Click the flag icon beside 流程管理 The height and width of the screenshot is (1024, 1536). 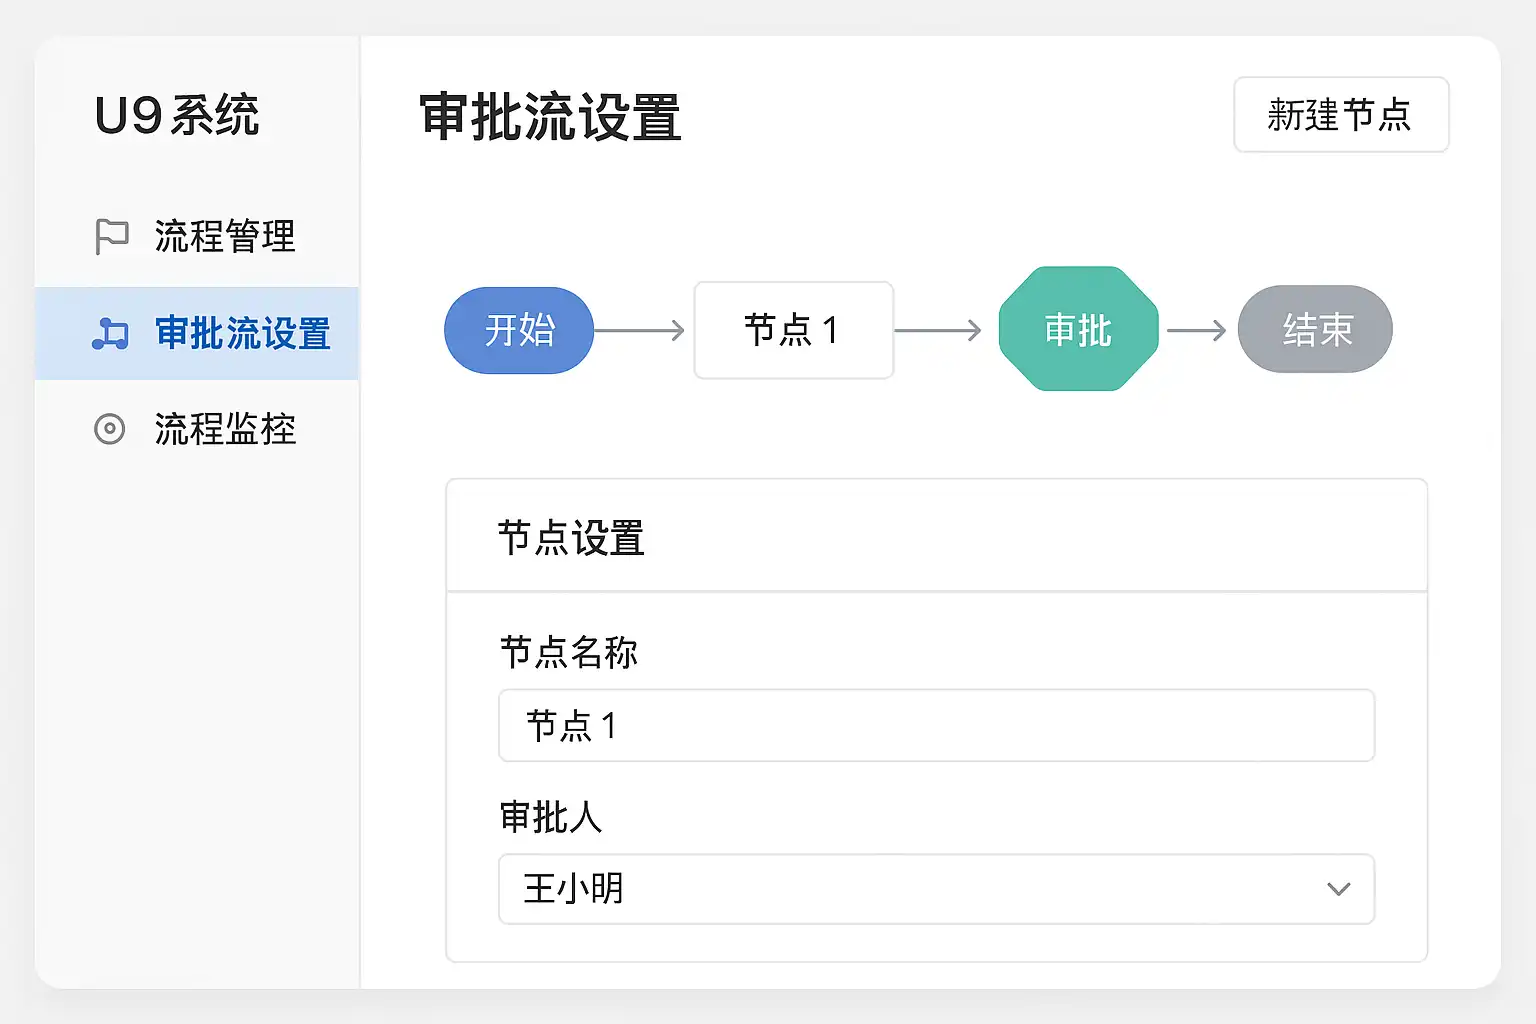tap(111, 237)
